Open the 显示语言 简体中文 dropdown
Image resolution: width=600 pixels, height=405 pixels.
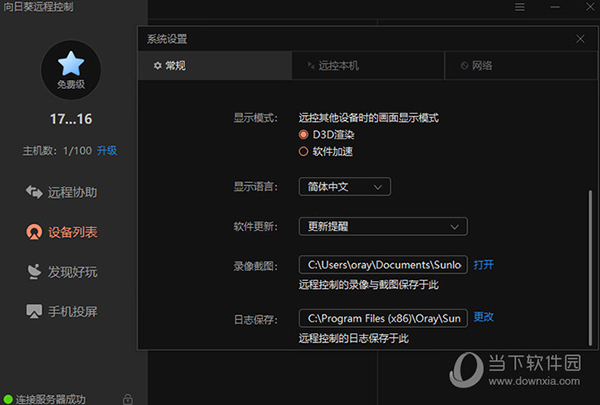[344, 186]
